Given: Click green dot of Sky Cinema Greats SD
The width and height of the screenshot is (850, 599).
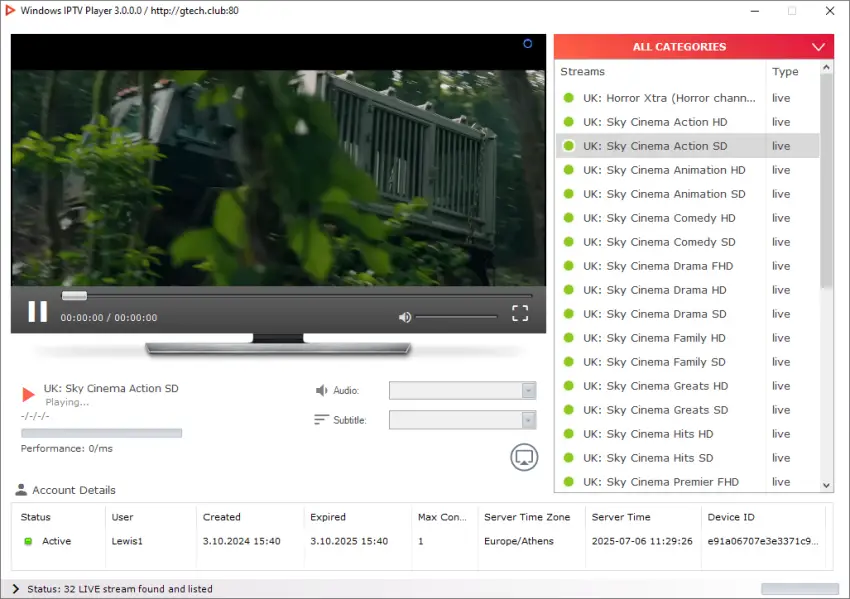Looking at the screenshot, I should click(569, 410).
